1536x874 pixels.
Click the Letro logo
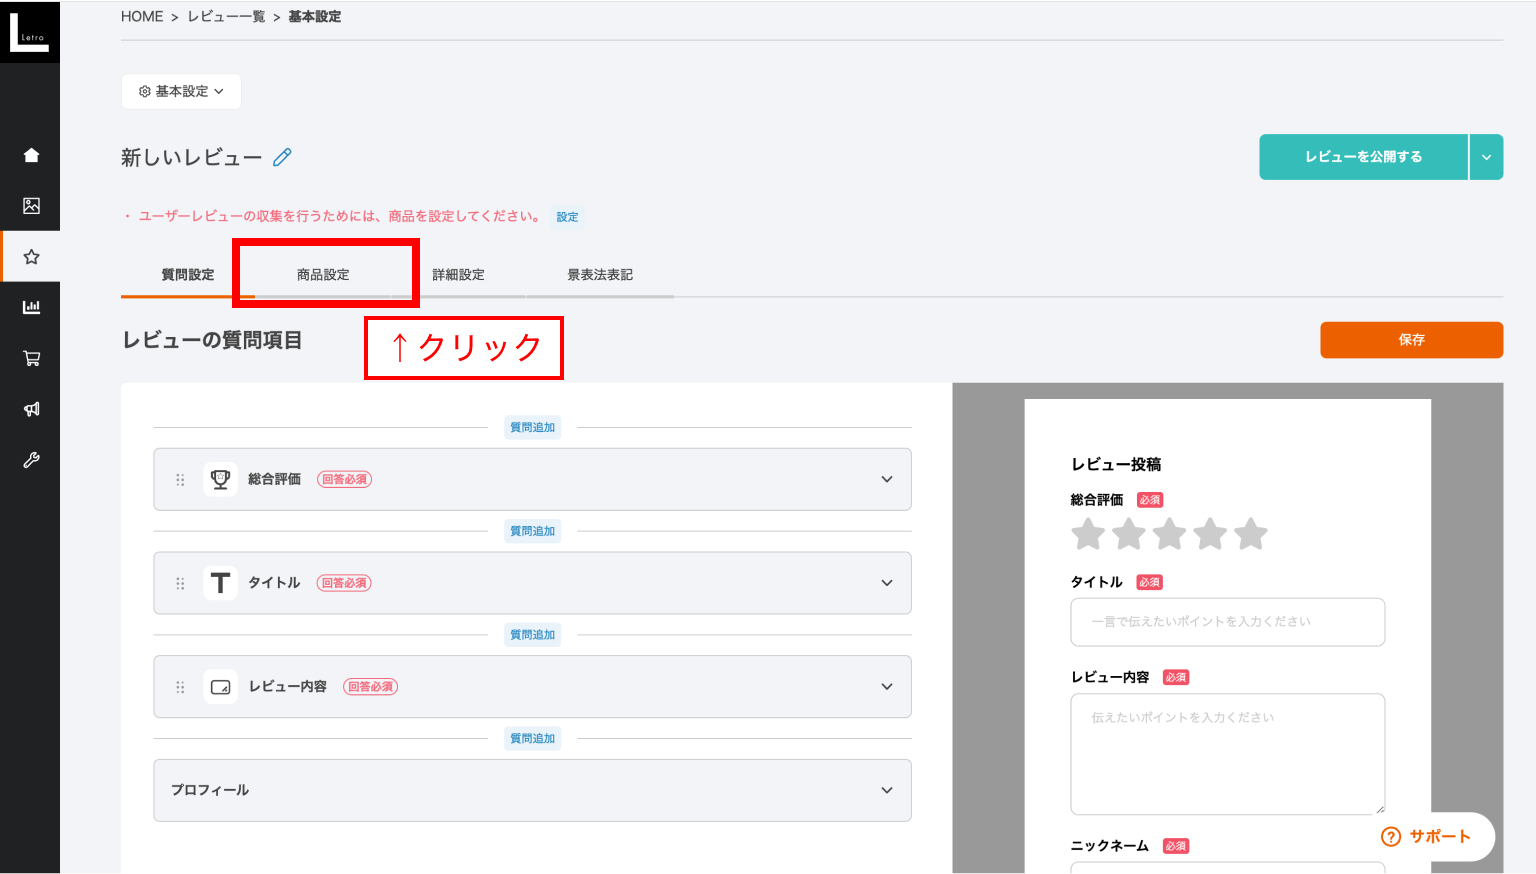click(29, 32)
